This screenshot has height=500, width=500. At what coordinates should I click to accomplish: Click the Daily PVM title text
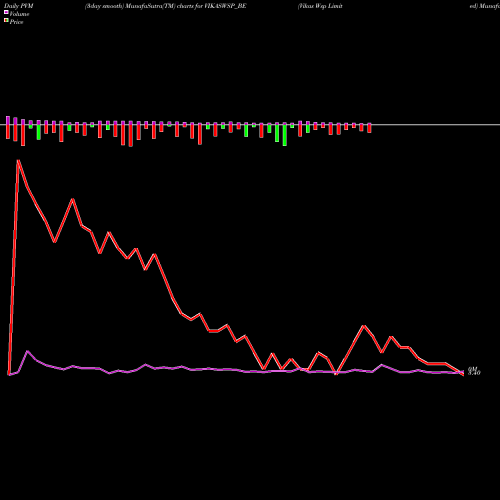point(19,6)
